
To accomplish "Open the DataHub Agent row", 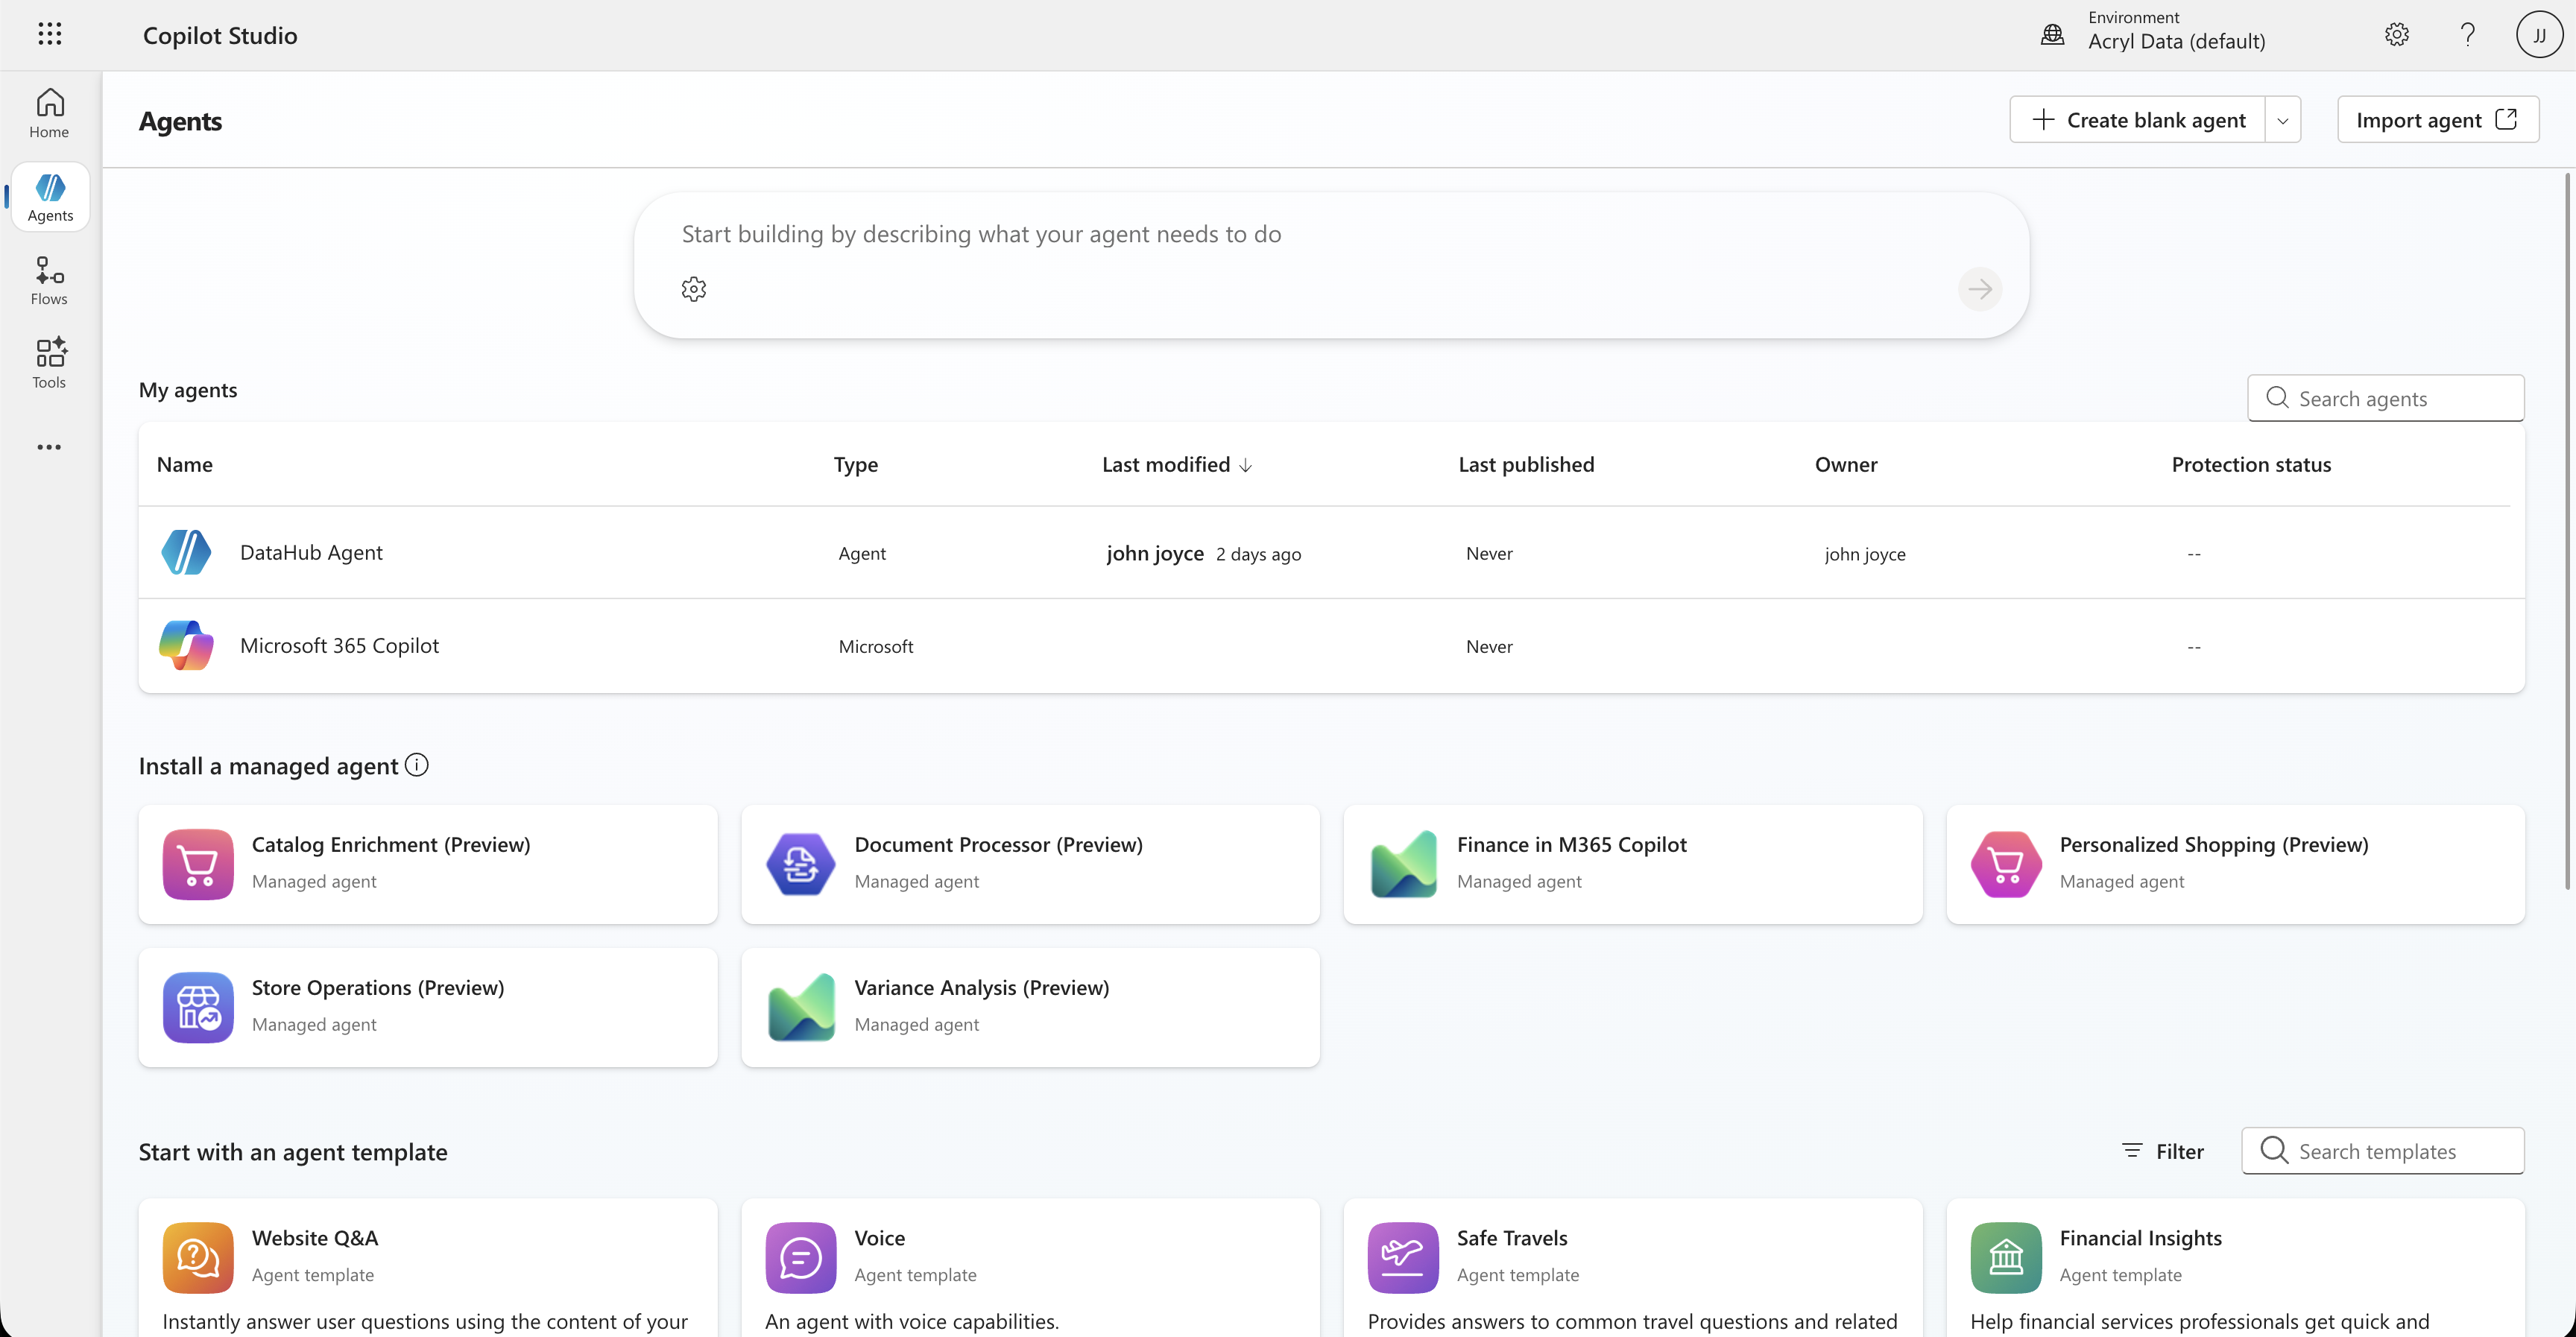I will tap(311, 553).
